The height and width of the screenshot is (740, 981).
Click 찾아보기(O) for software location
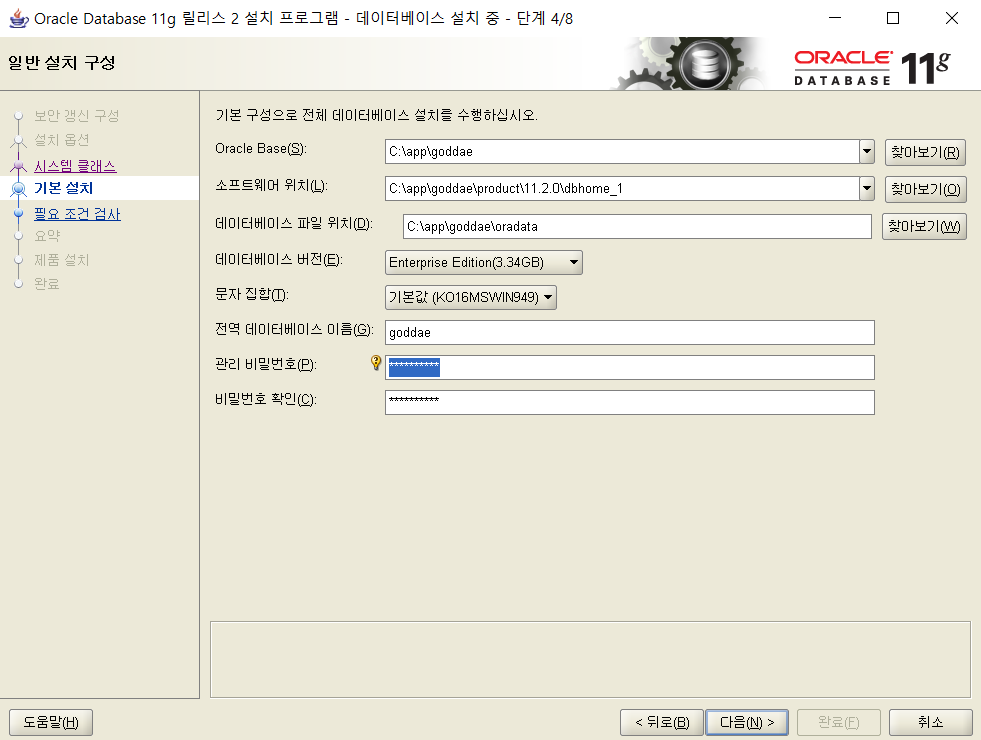[x=925, y=189]
